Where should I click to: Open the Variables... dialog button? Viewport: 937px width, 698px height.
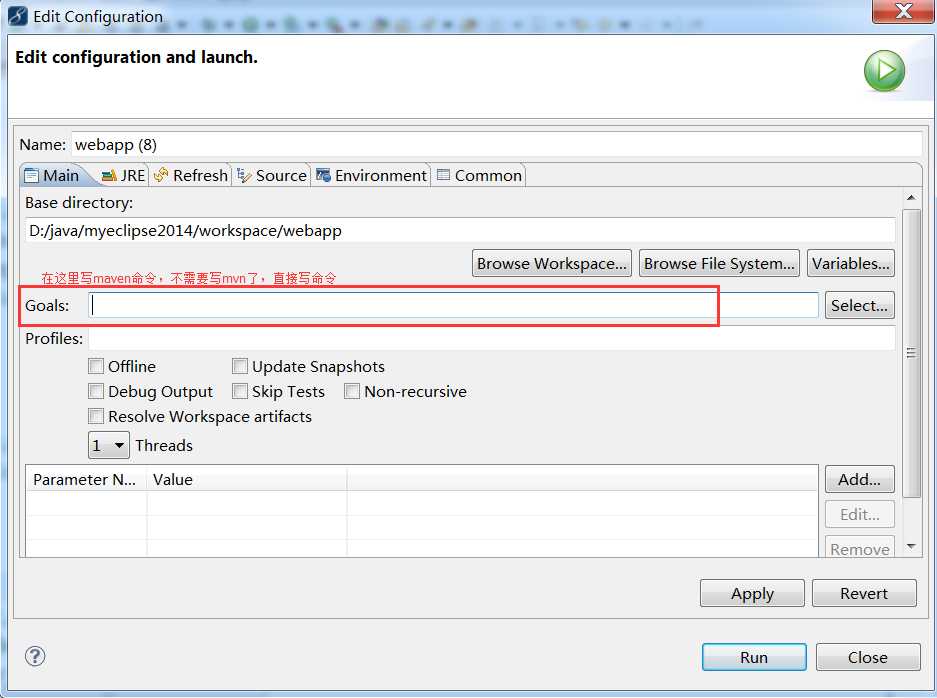pyautogui.click(x=850, y=264)
